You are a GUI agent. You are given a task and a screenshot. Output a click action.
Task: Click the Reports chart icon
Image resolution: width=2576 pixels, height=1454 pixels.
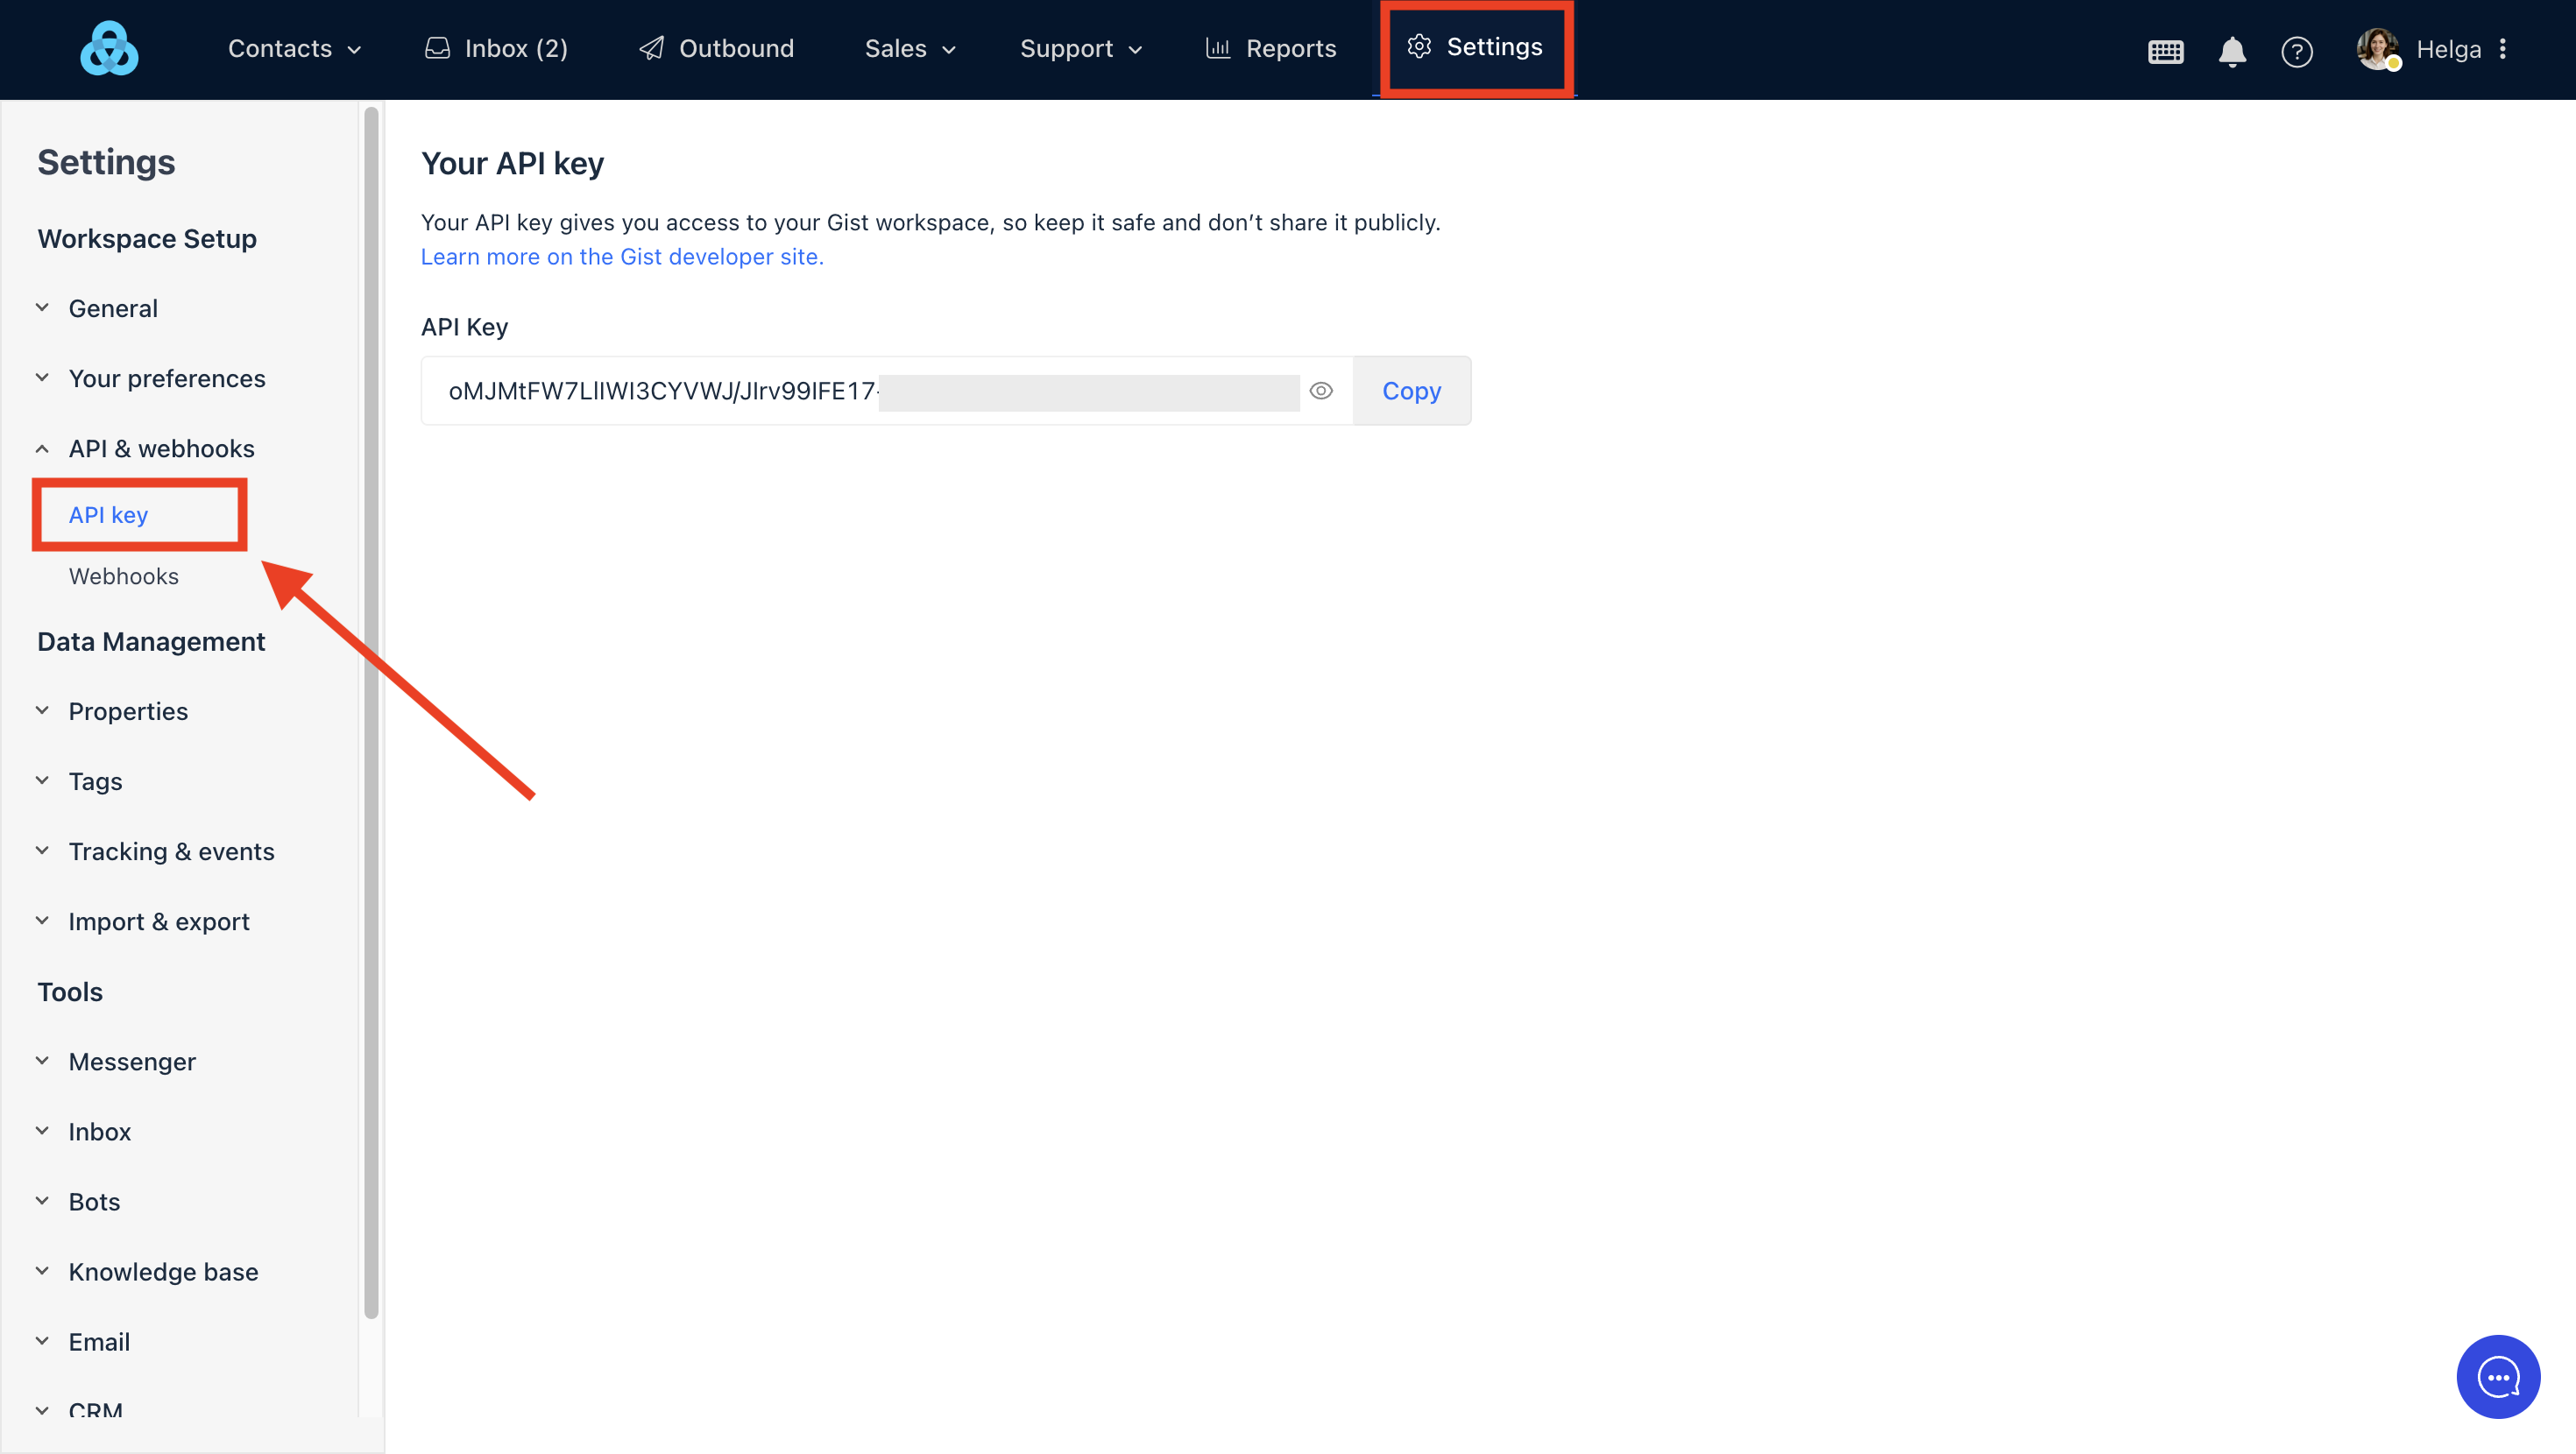pos(1218,47)
